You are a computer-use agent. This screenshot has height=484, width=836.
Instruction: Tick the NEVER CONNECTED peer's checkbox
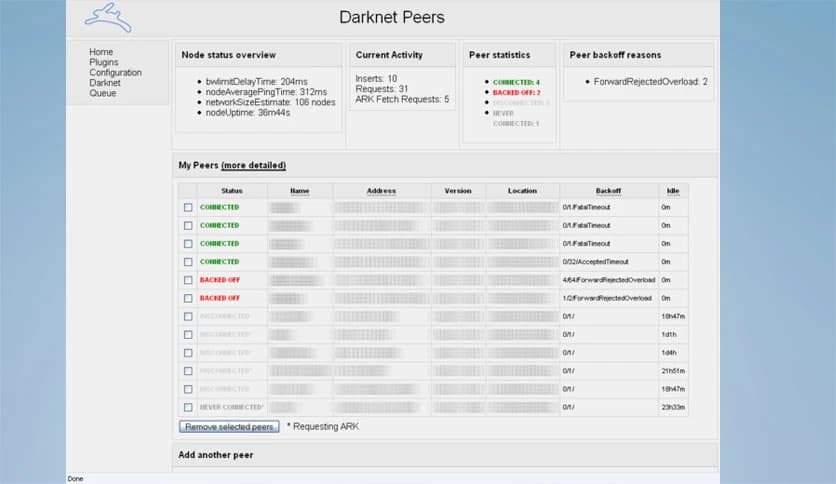pyautogui.click(x=188, y=407)
